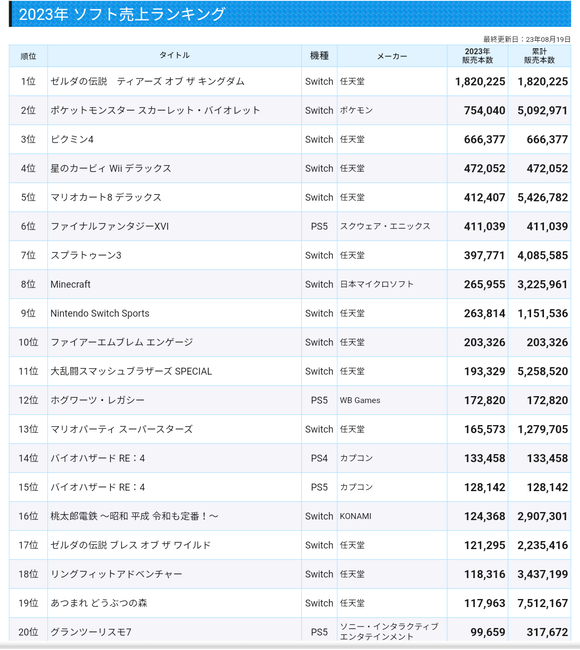Click the cumulative figure 5,092,971

point(542,111)
